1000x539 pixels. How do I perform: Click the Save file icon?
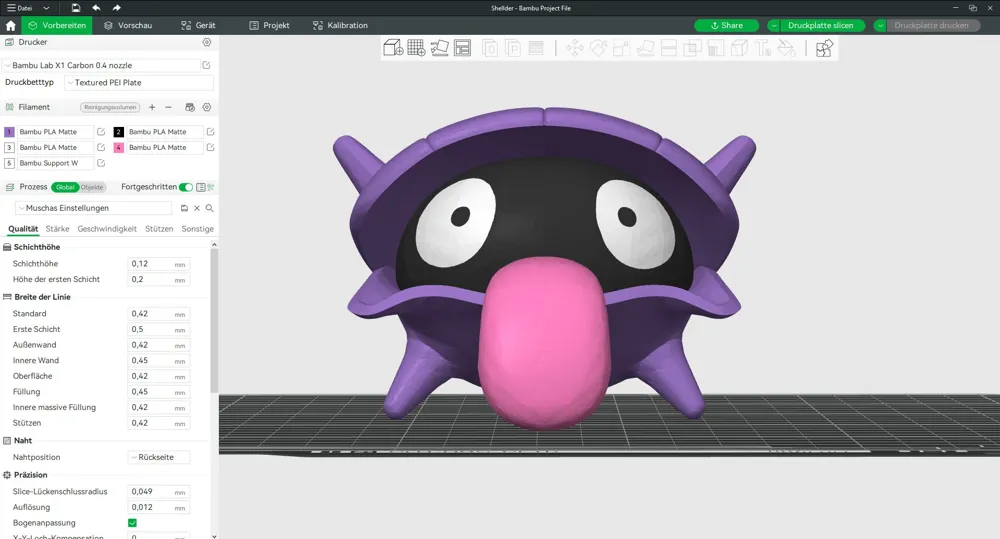(x=76, y=8)
